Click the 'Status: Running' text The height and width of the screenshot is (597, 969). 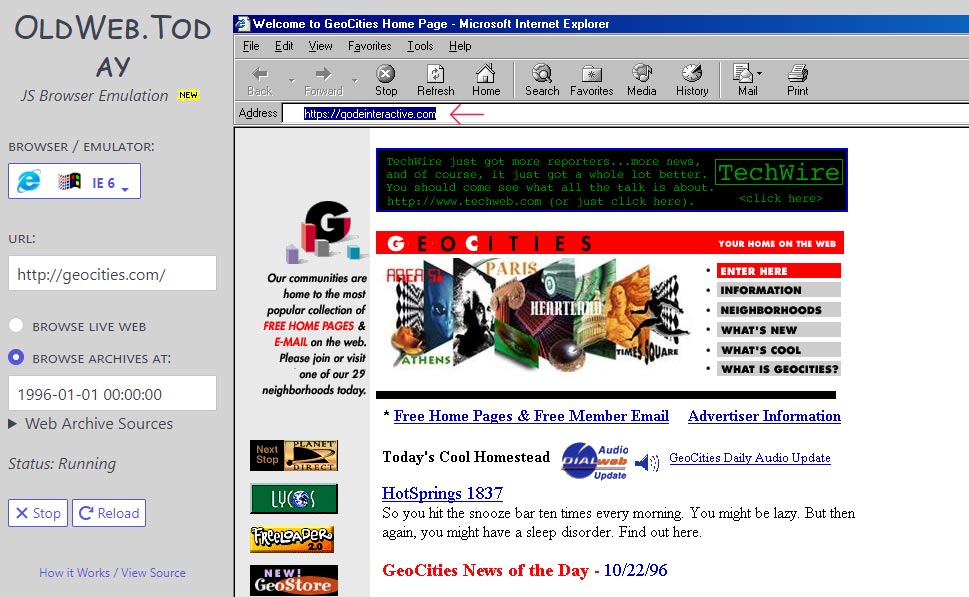point(62,464)
